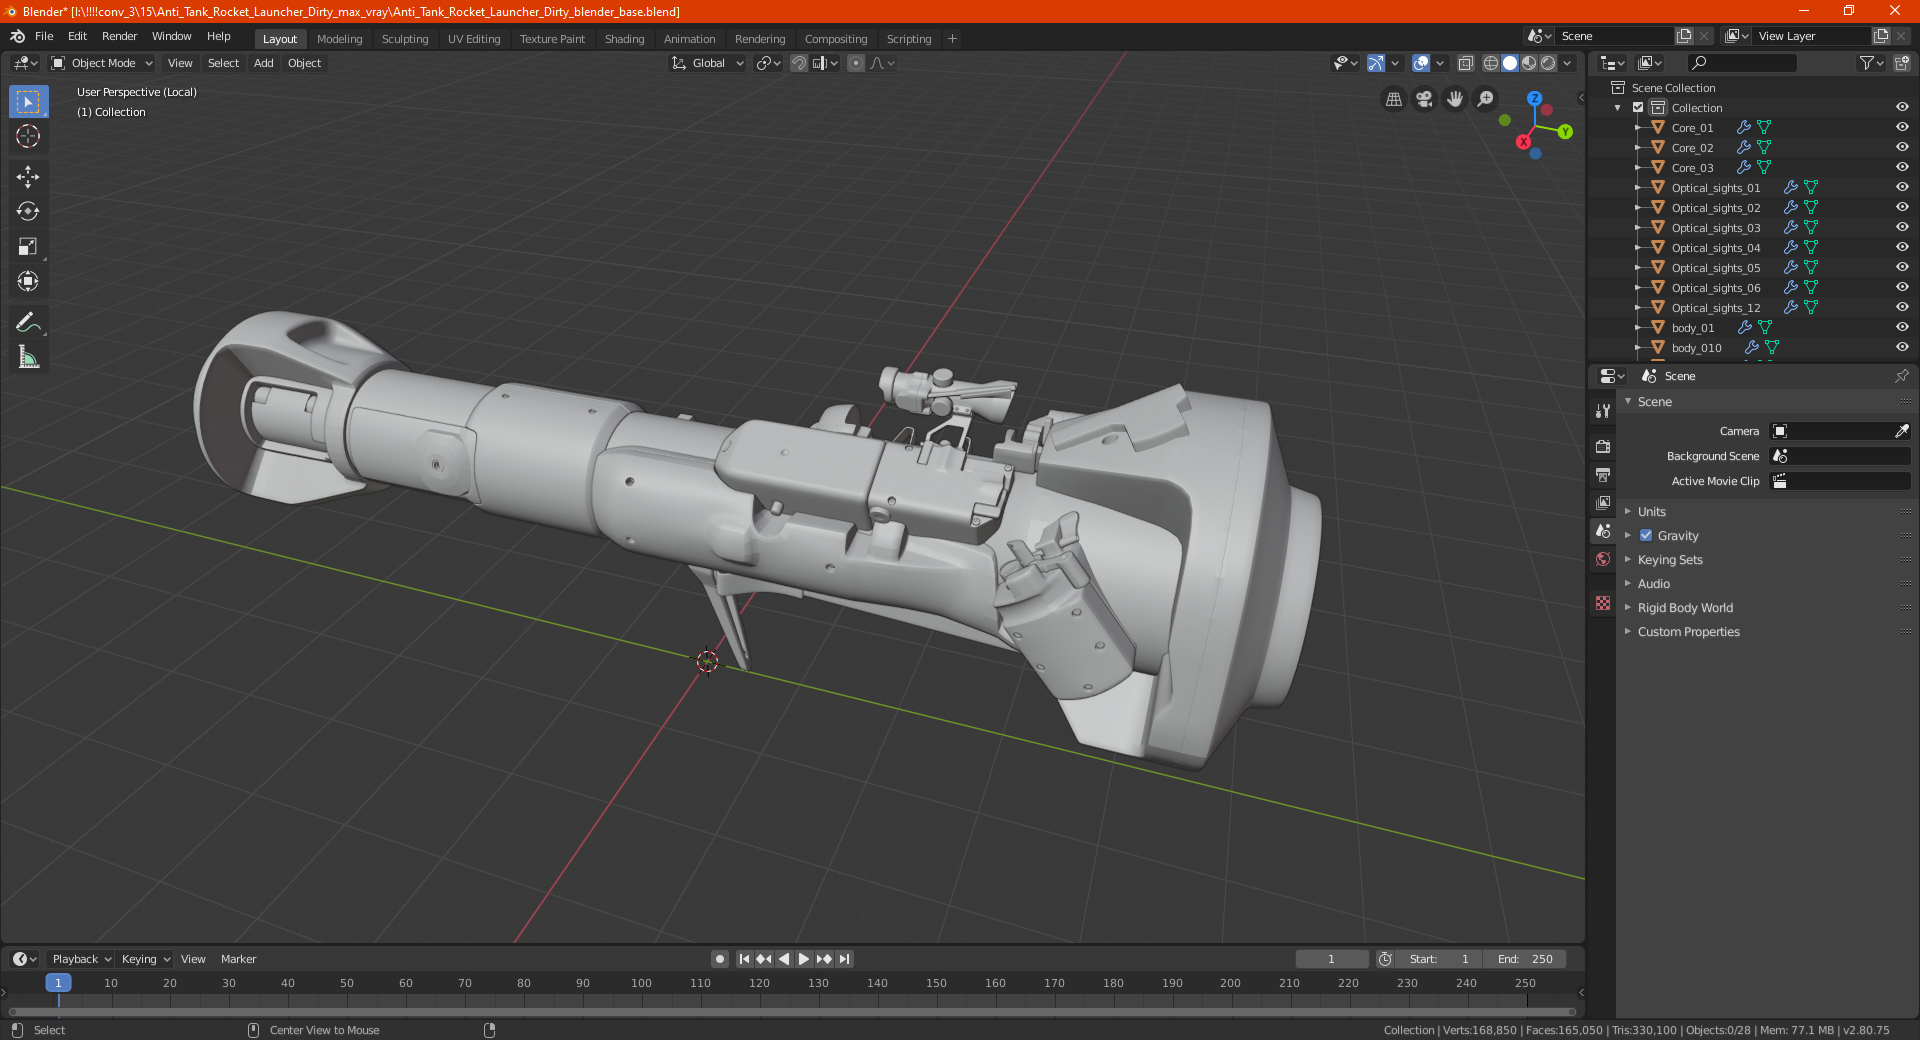
Task: Click Camera field eyedropper icon
Action: pyautogui.click(x=1901, y=431)
